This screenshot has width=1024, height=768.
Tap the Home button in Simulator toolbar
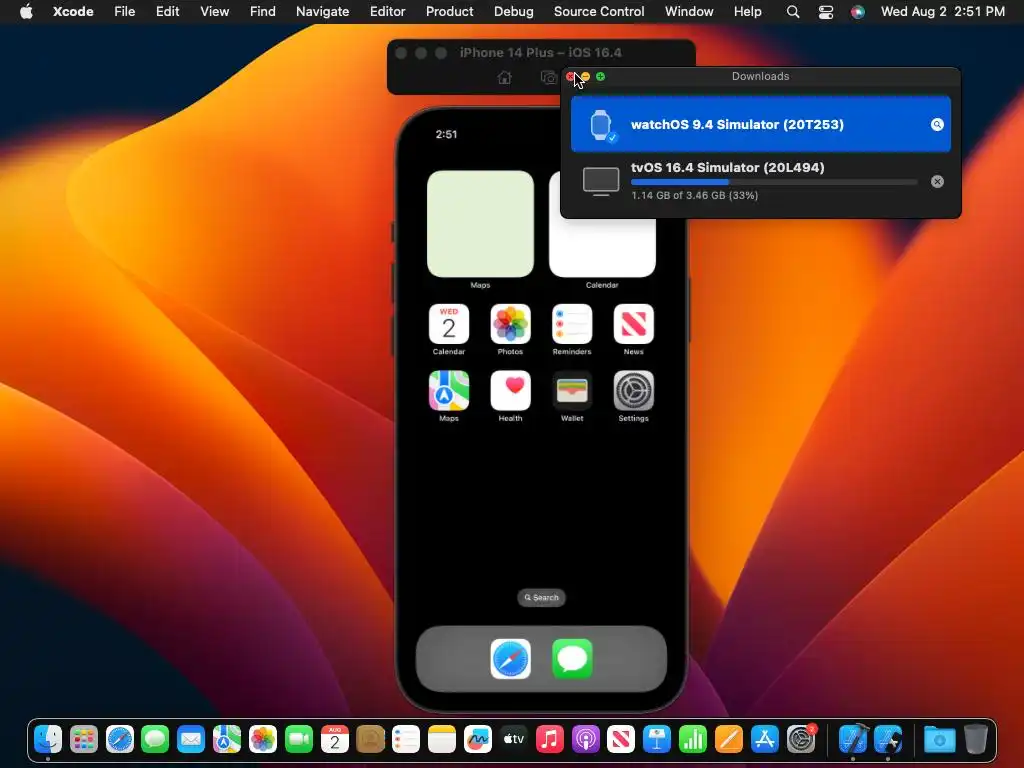click(504, 78)
